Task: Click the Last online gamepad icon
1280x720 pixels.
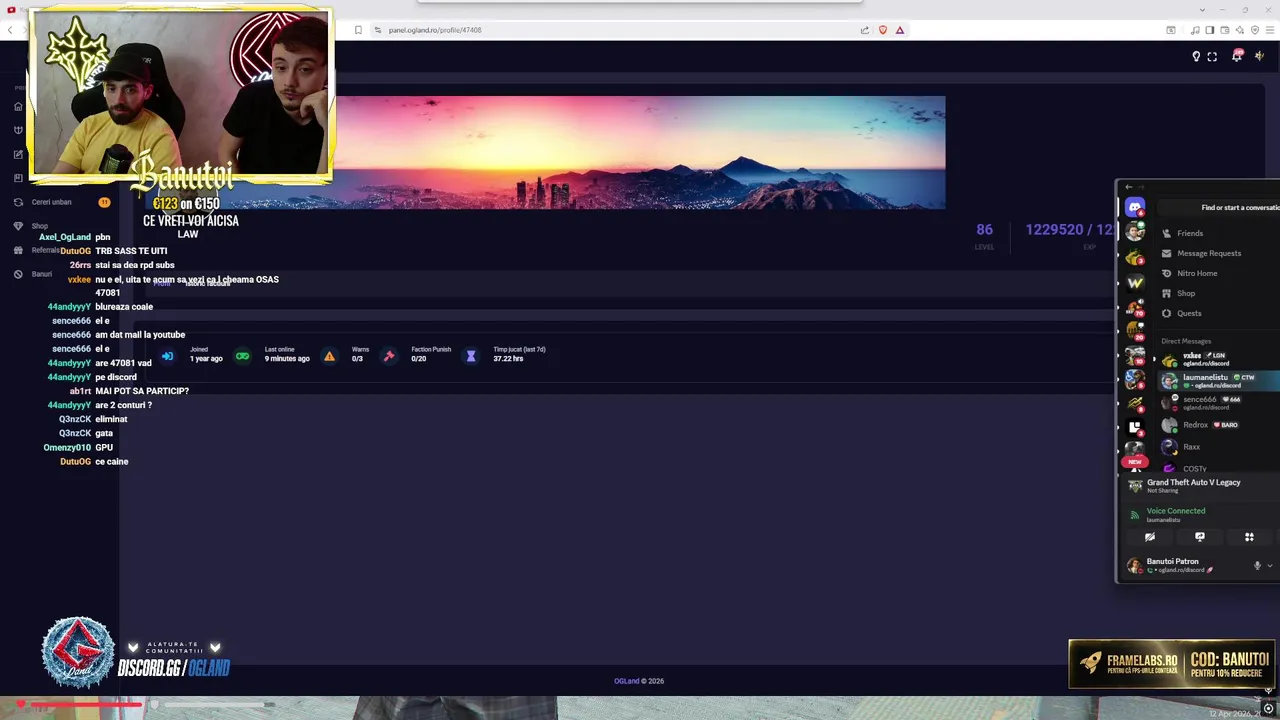Action: [x=242, y=356]
